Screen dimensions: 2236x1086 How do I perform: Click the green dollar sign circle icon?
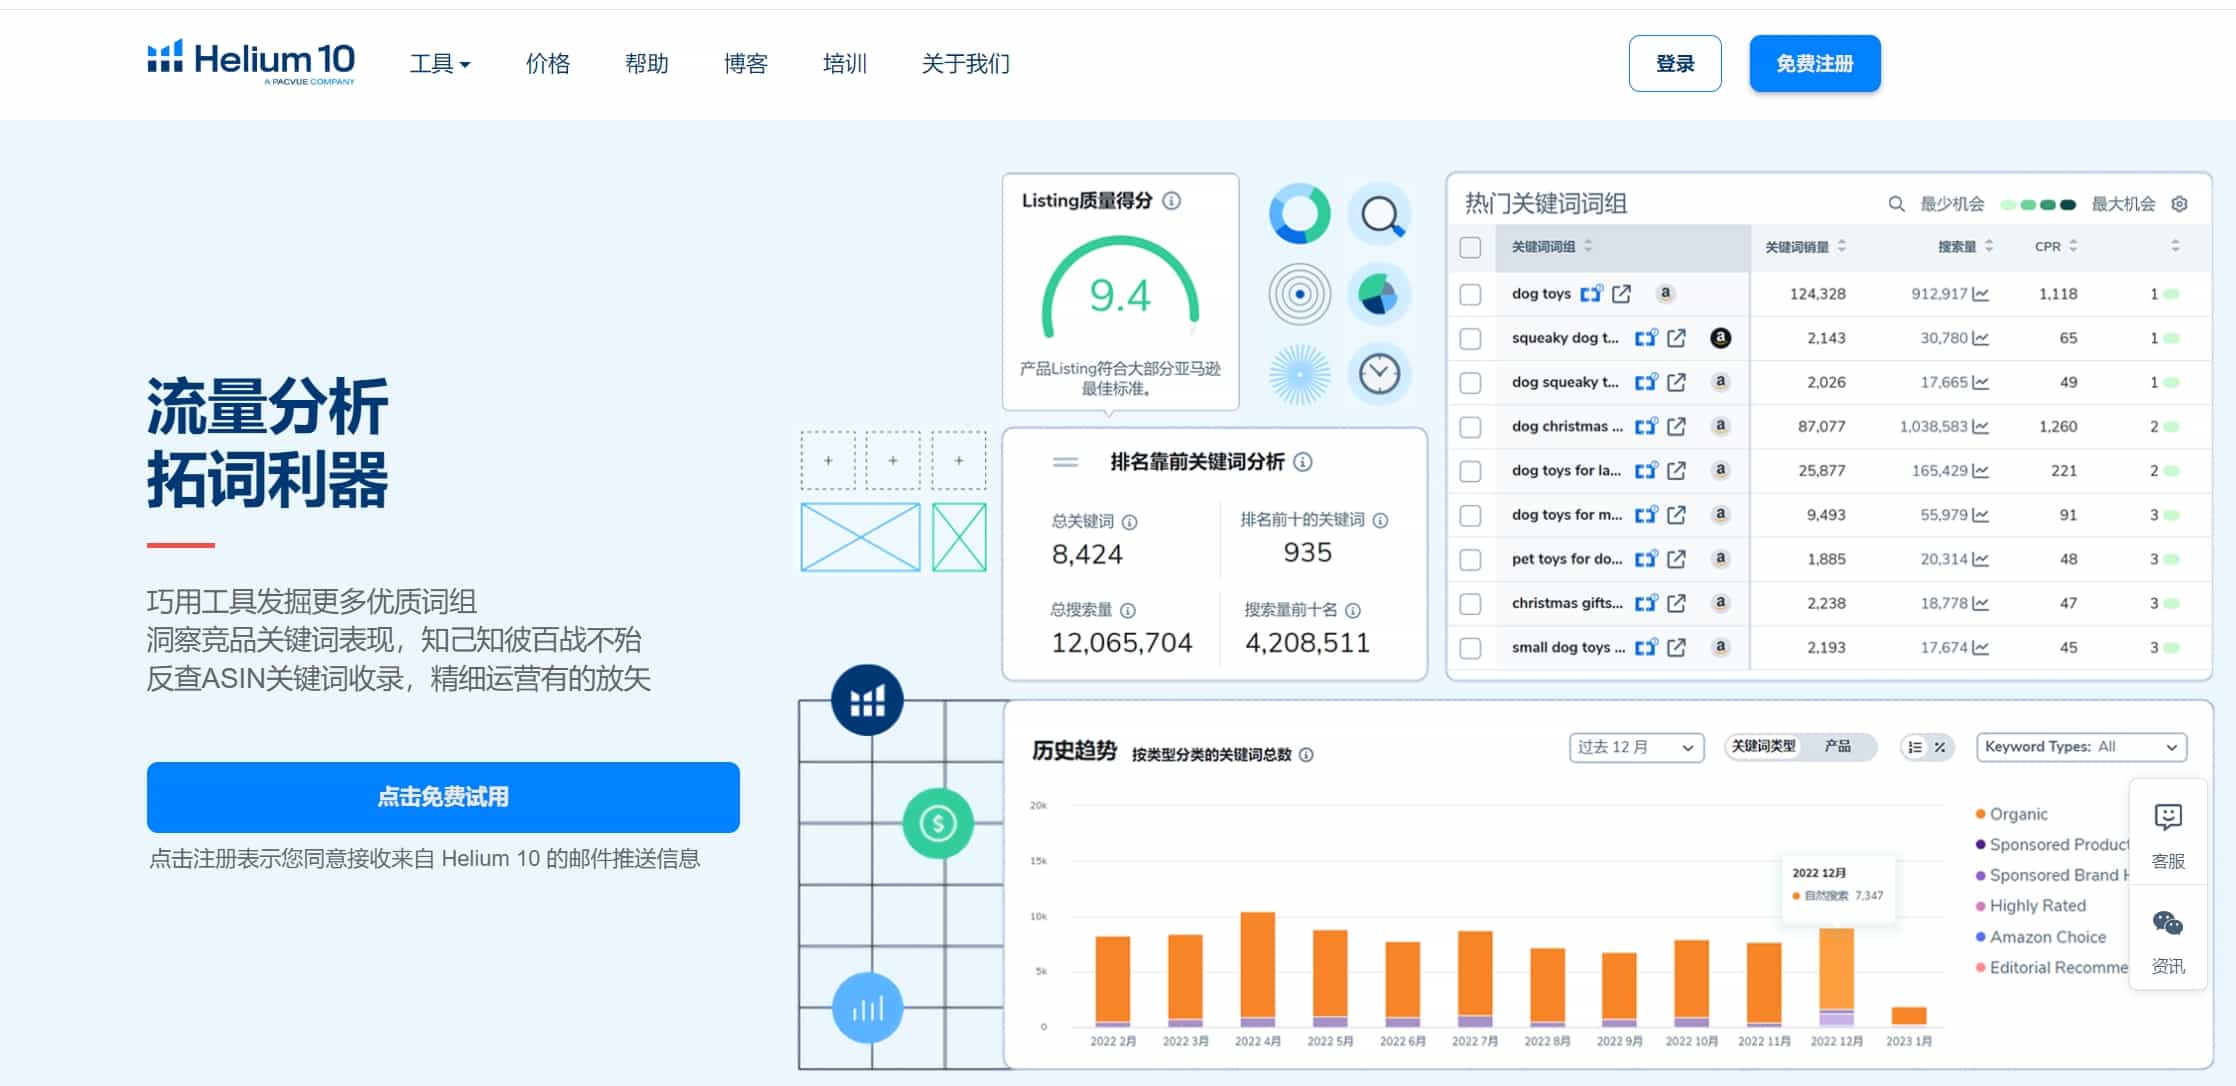tap(937, 823)
